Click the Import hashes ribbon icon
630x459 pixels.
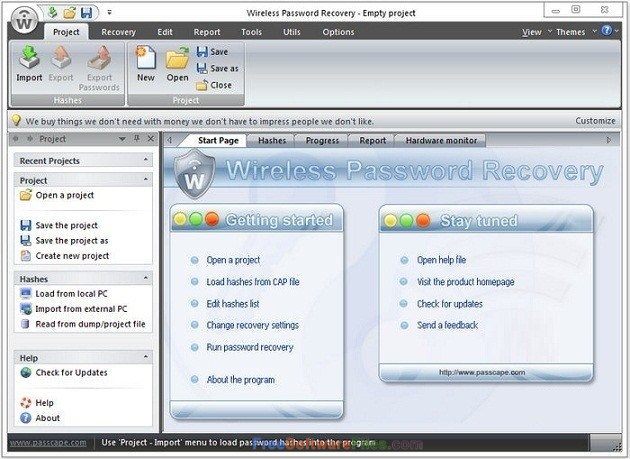point(29,64)
